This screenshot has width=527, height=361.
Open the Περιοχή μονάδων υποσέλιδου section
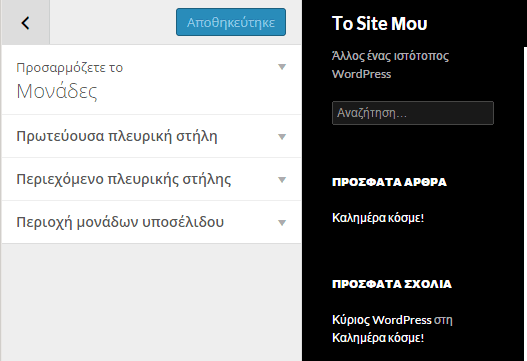tap(151, 222)
